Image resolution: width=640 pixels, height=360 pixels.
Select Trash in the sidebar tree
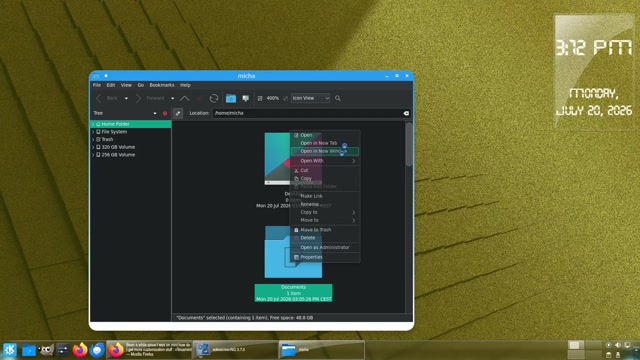tap(107, 140)
